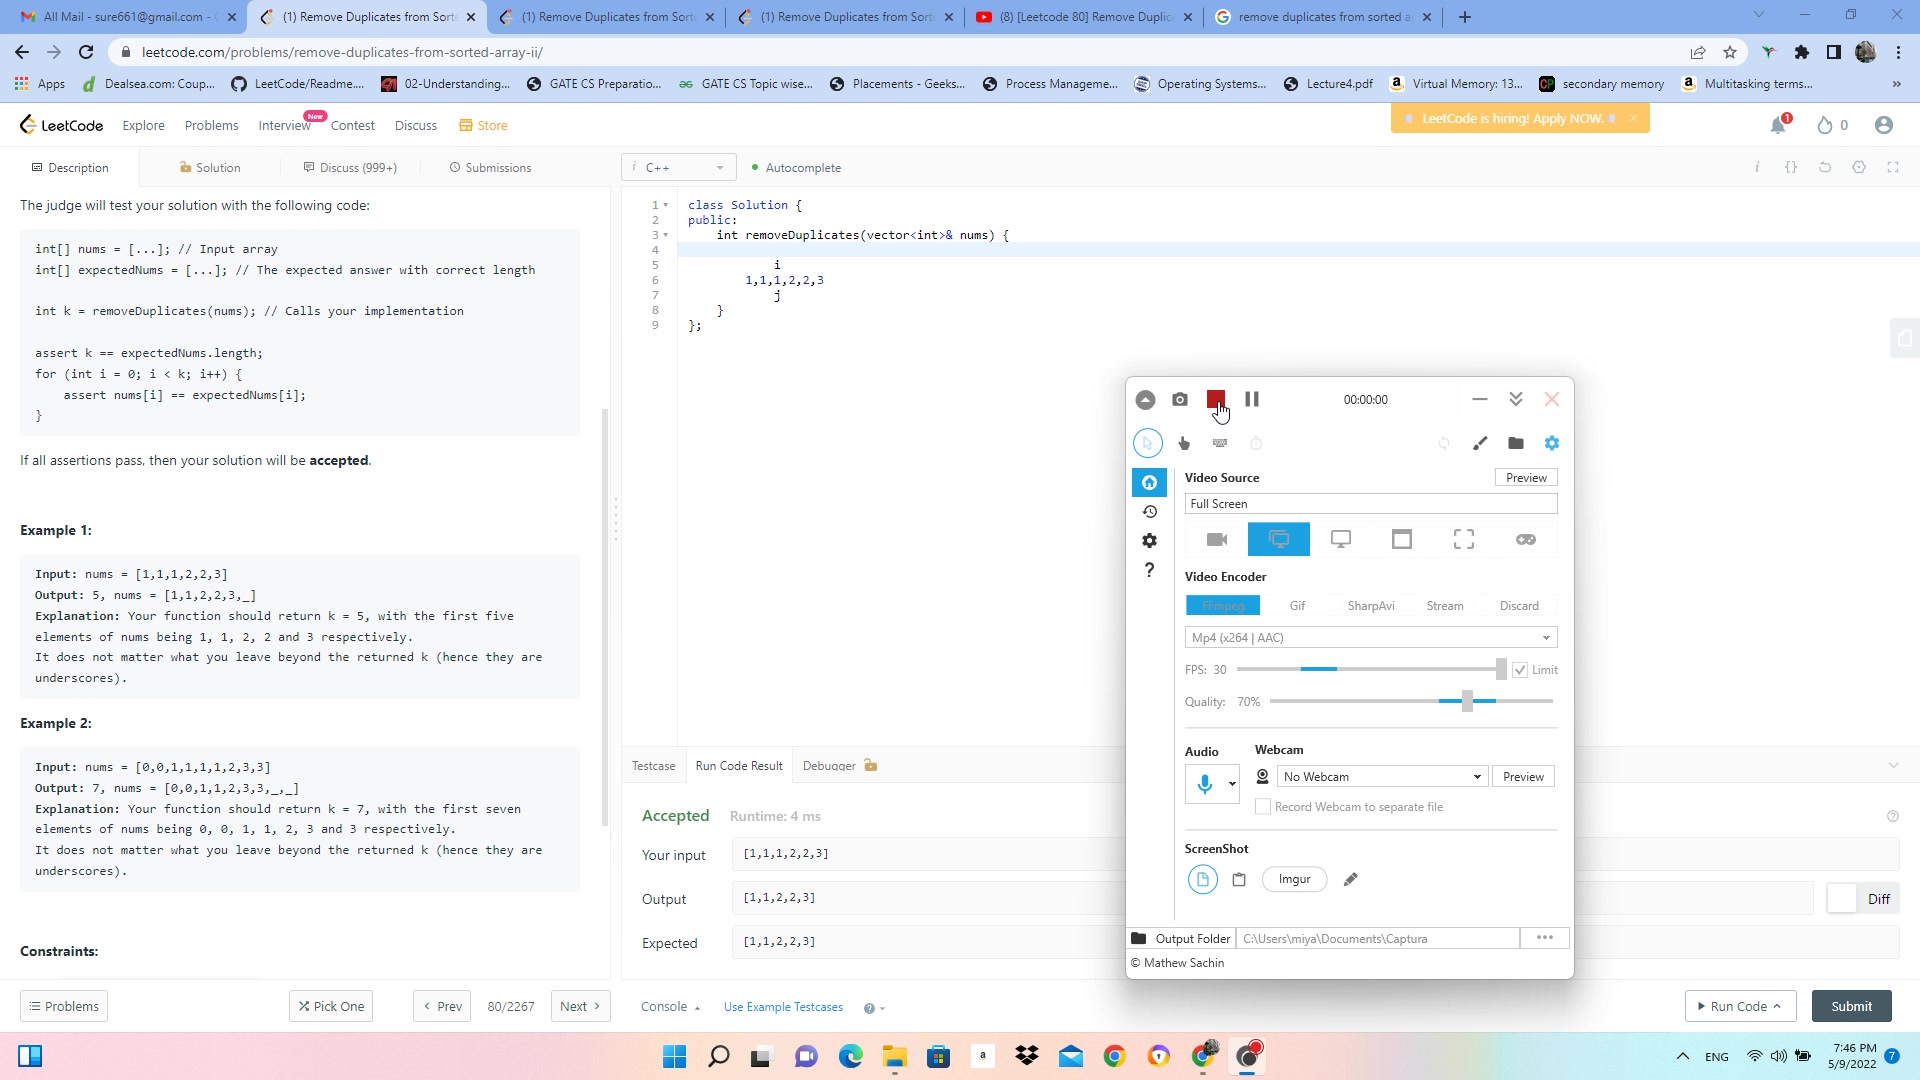Click the Submit button

click(x=1851, y=1006)
